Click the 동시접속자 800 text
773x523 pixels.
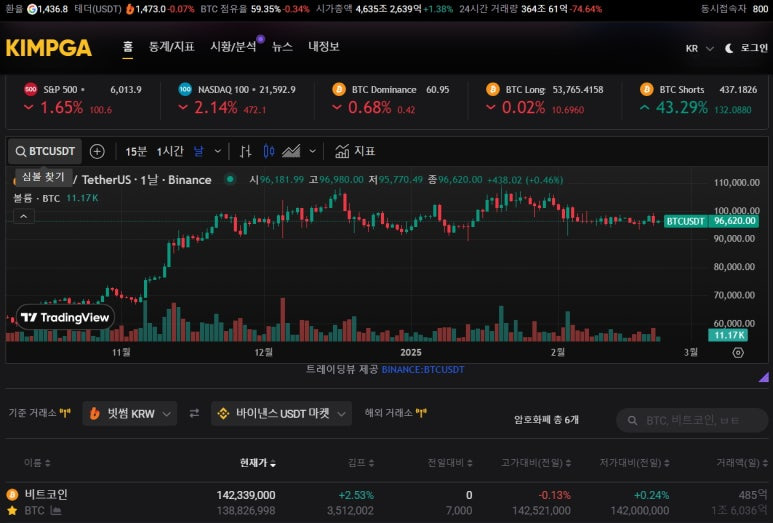point(734,9)
